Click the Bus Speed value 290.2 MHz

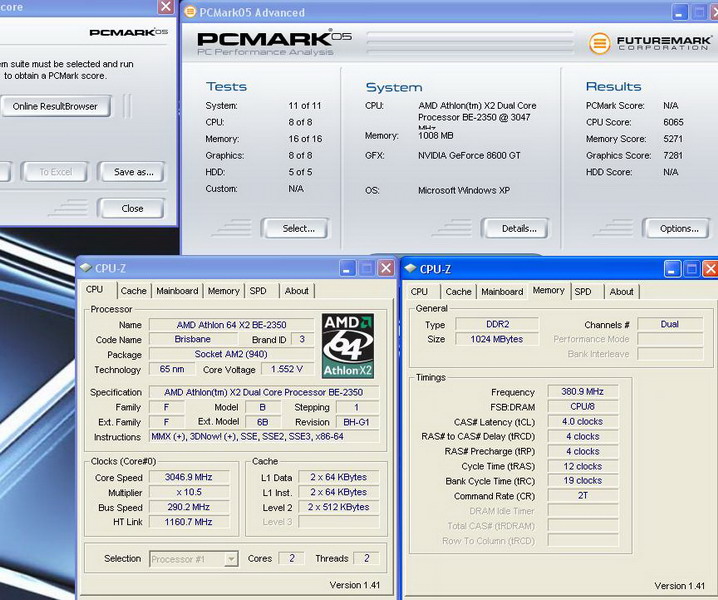[x=189, y=507]
